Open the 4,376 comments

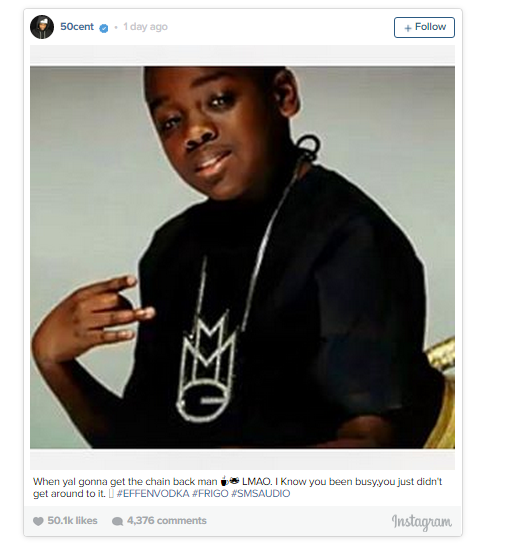pos(167,520)
